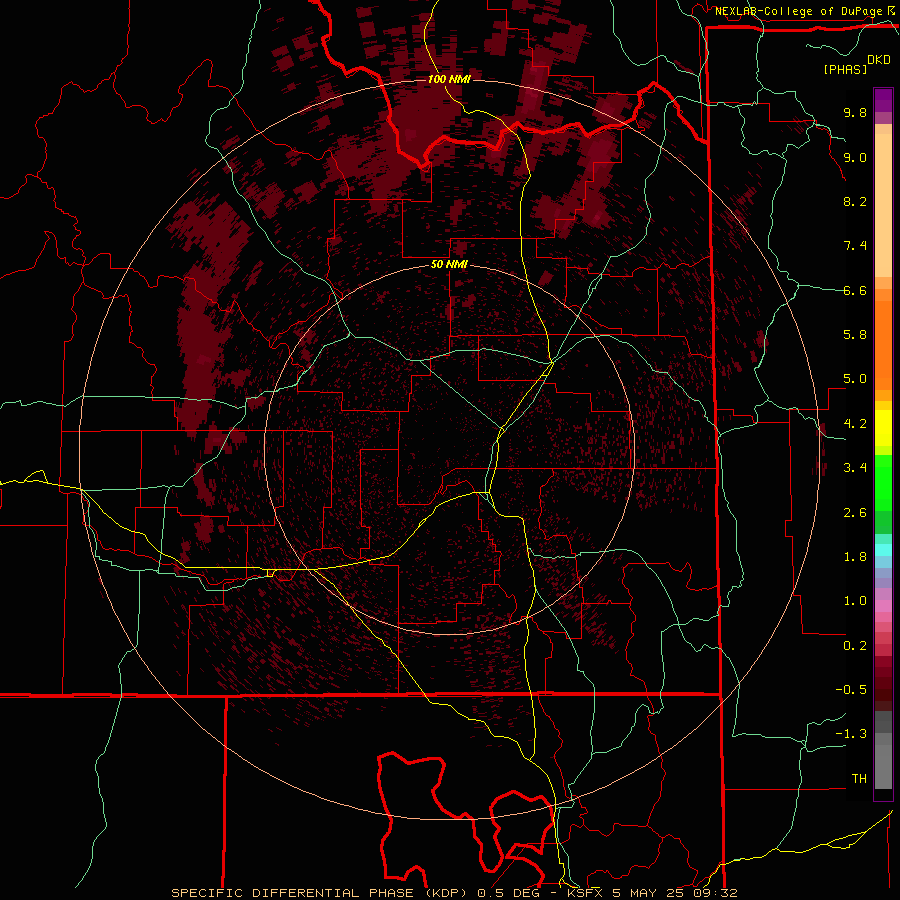The width and height of the screenshot is (900, 900).
Task: Click the DKD units label
Action: tap(879, 60)
